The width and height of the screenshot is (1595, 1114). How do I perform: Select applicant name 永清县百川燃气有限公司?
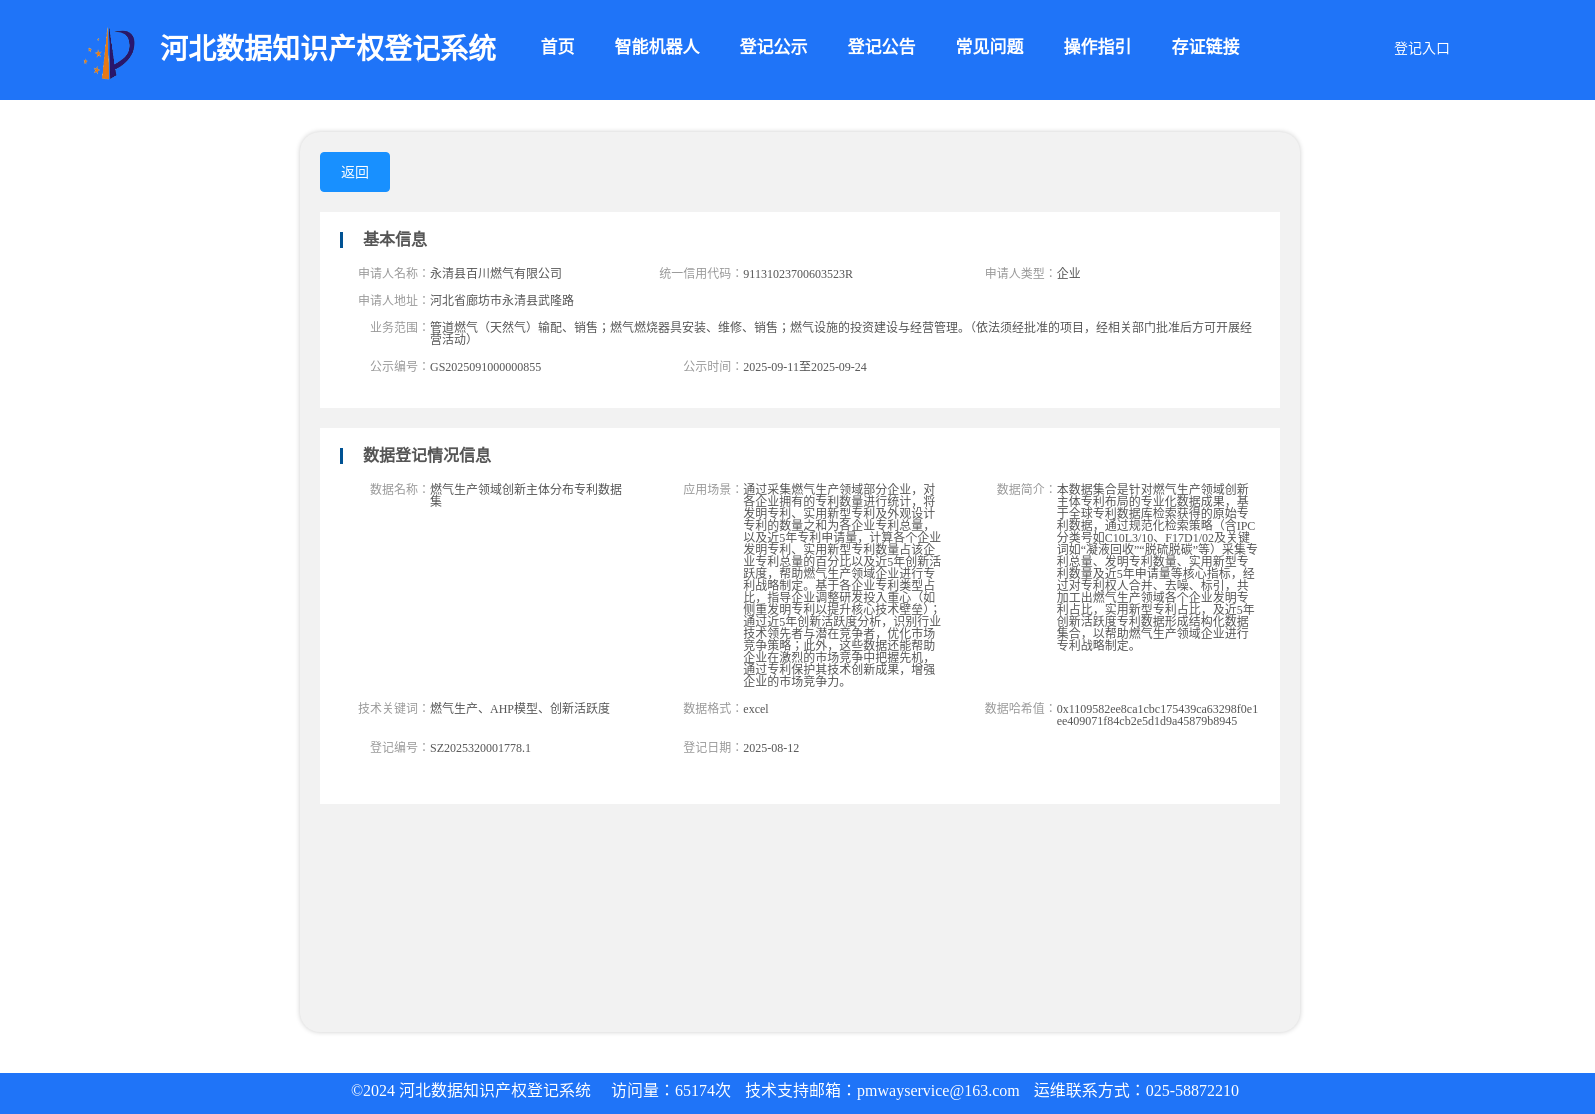click(x=496, y=273)
